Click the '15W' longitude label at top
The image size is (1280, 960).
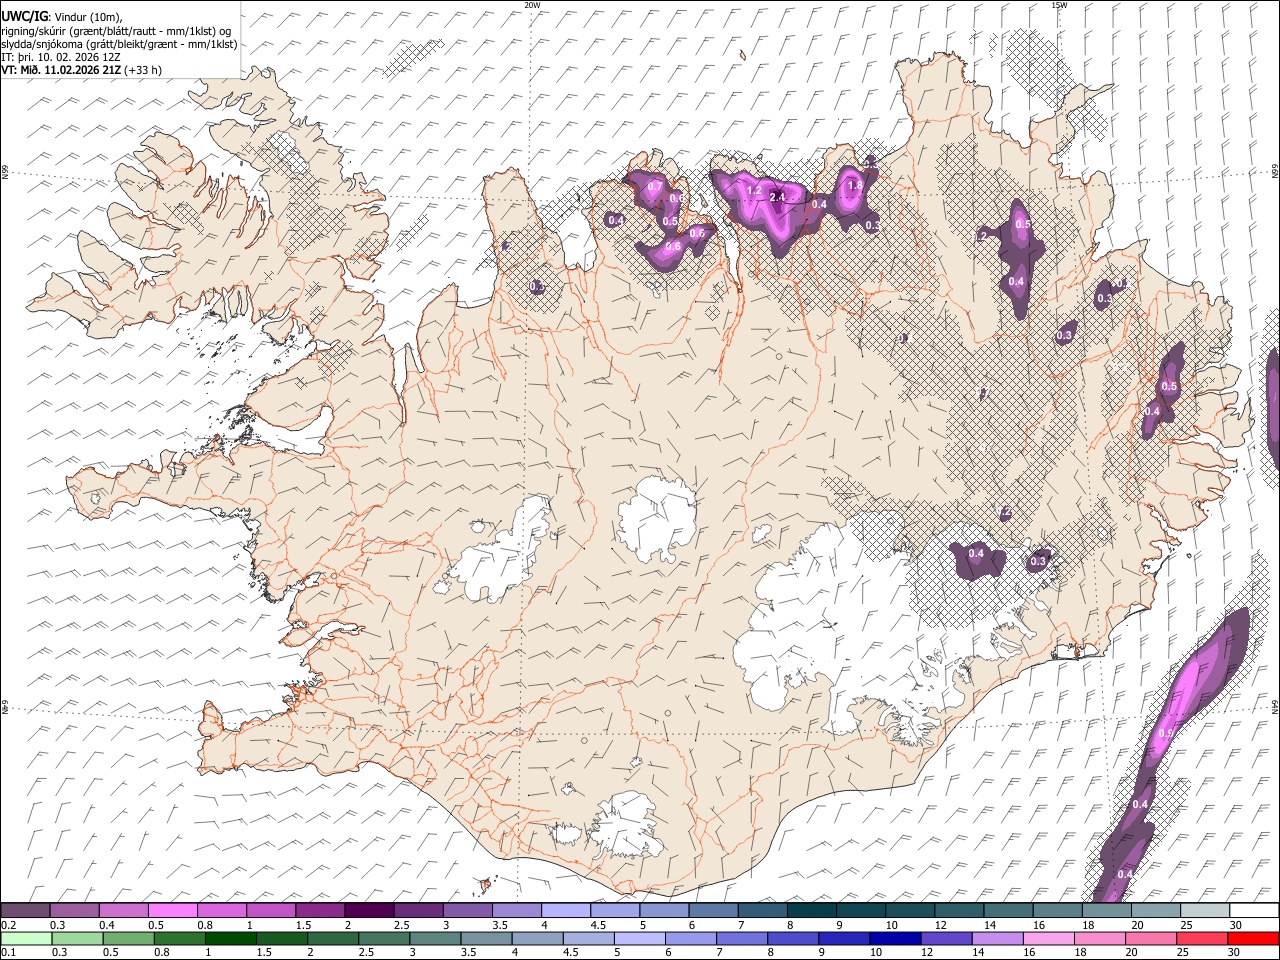click(1060, 5)
